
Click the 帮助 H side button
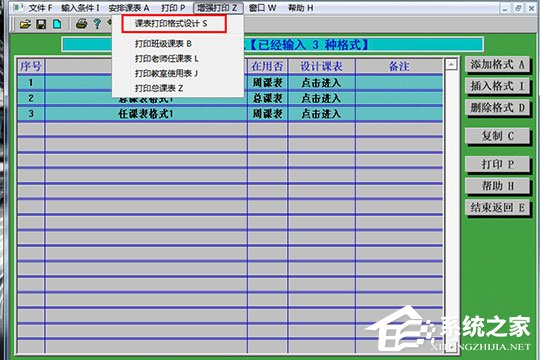(x=497, y=186)
